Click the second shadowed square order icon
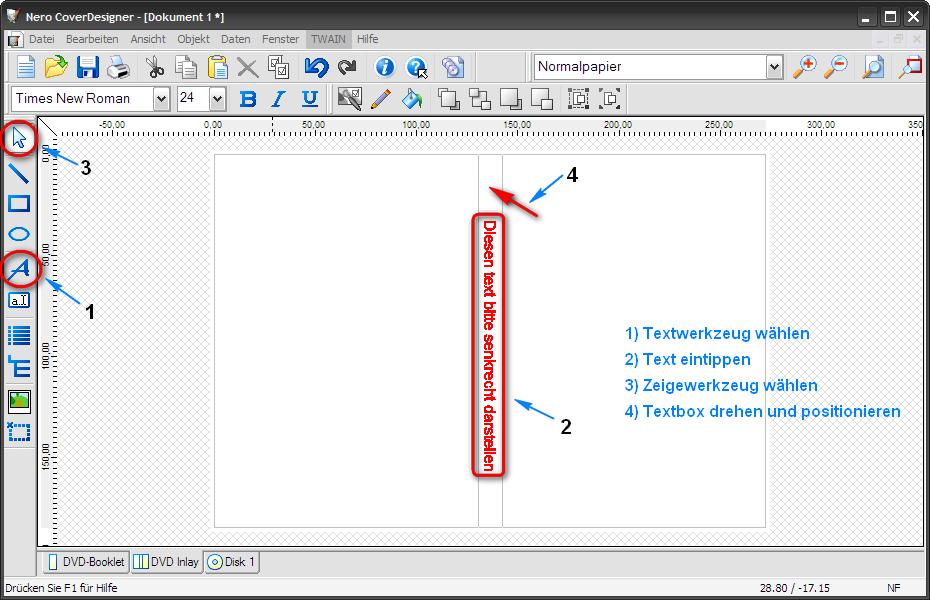 pos(542,99)
